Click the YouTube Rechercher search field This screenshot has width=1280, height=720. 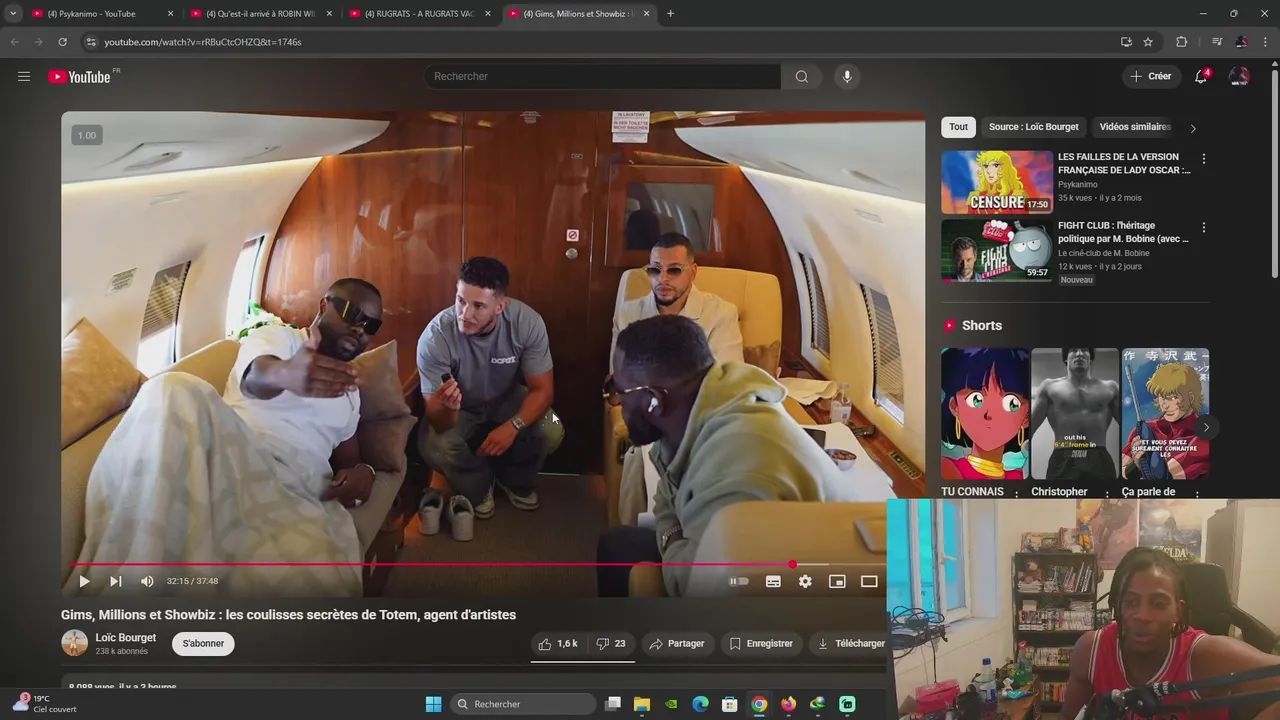pyautogui.click(x=602, y=76)
